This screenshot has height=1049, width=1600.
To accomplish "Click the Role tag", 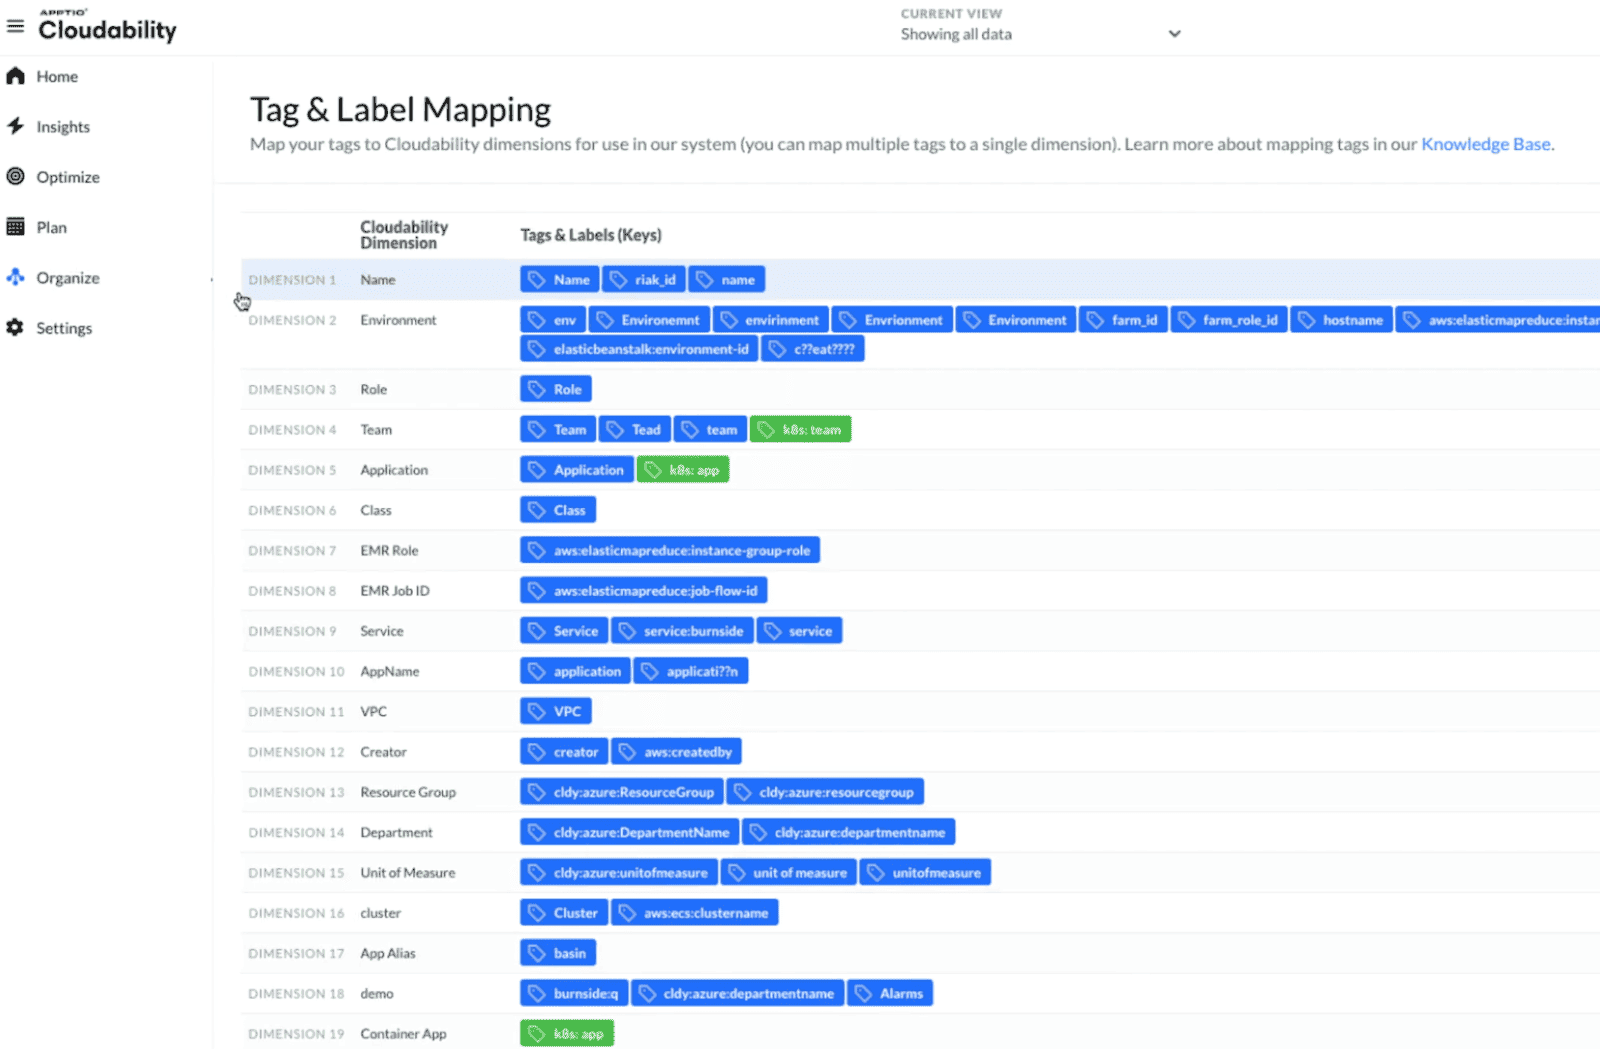I will pos(556,389).
